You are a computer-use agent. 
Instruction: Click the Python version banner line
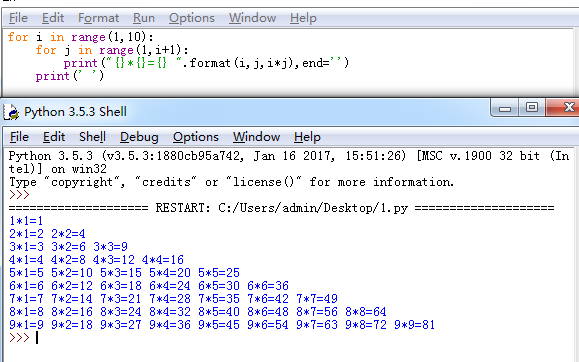tap(289, 163)
